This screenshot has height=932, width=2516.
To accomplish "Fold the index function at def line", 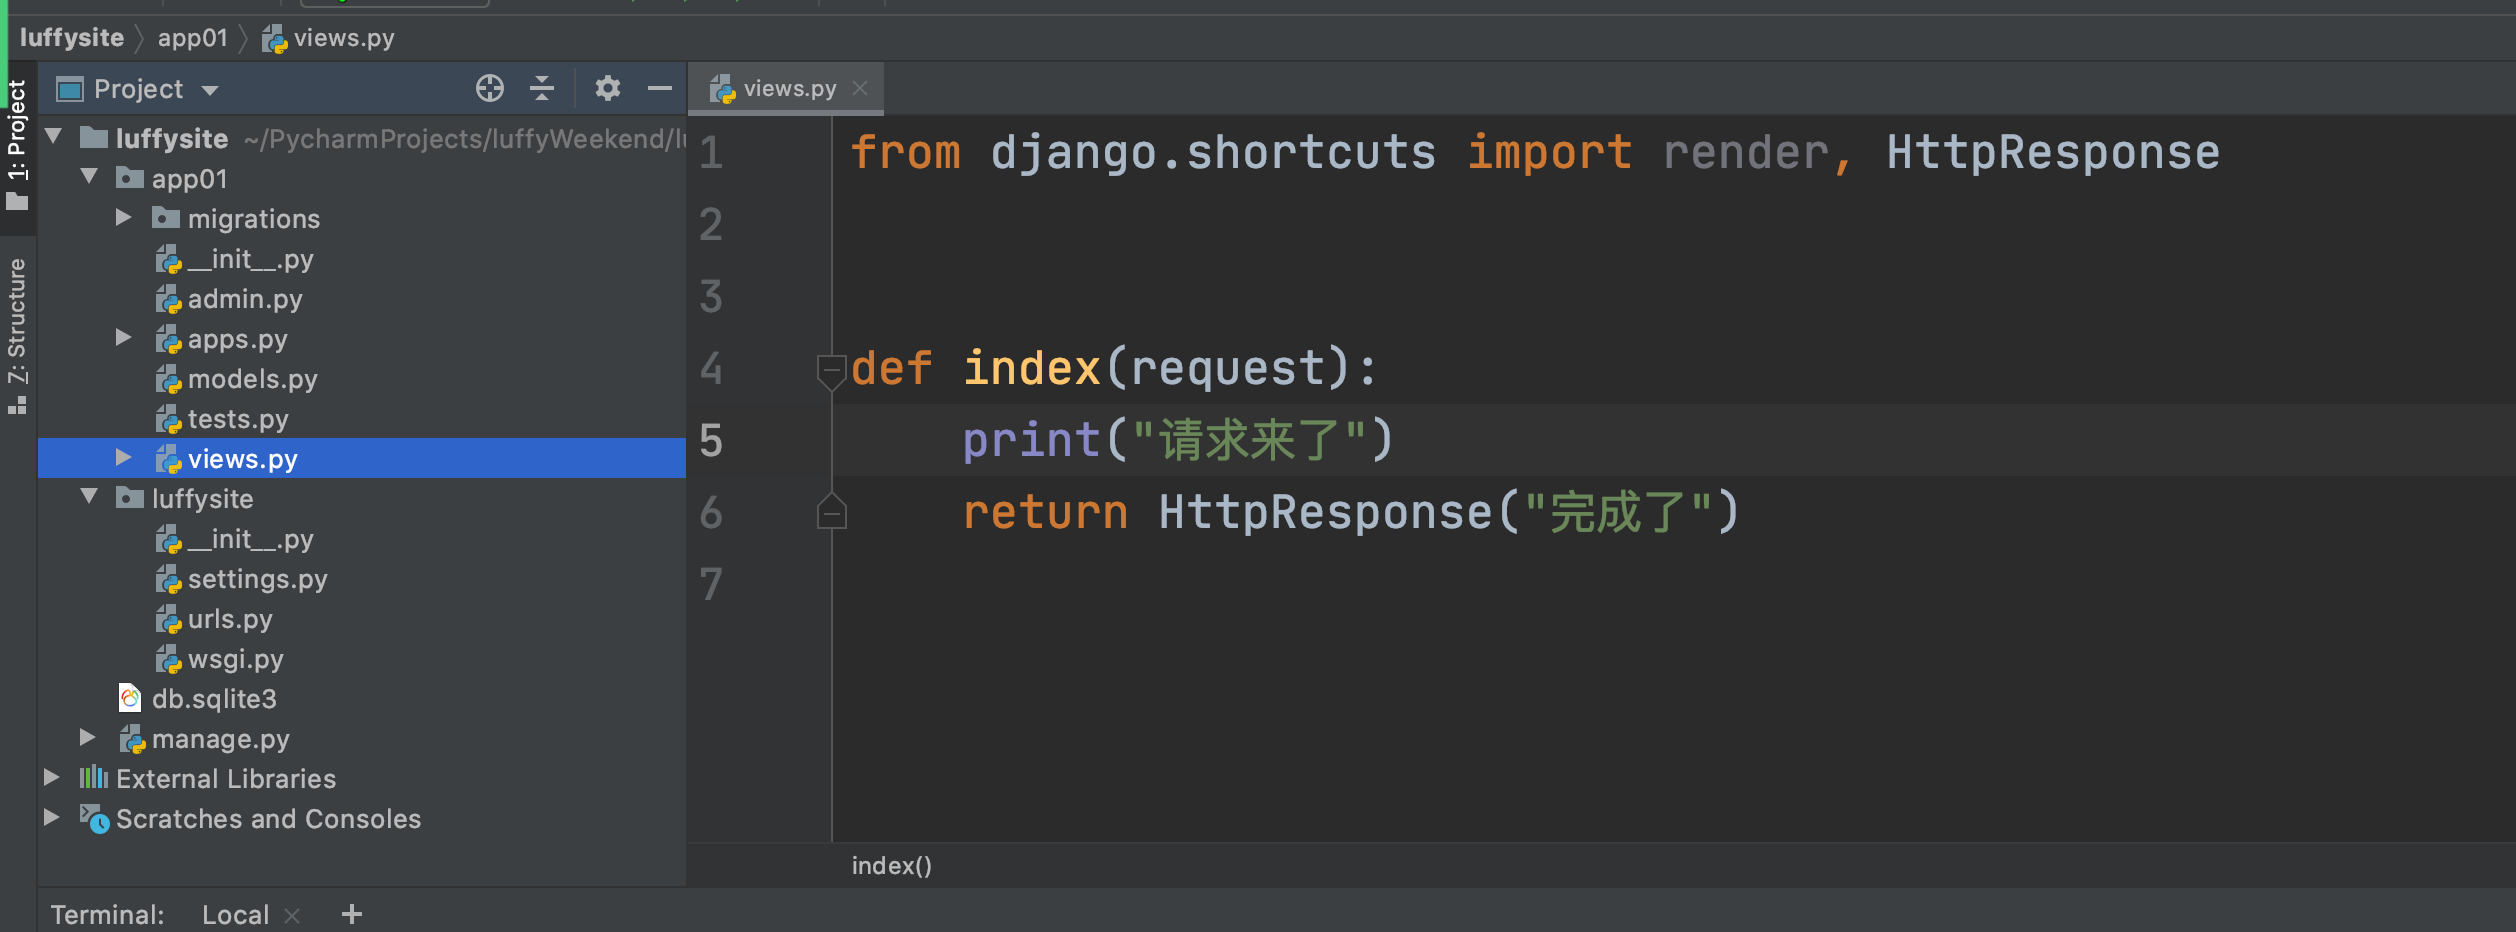I will pyautogui.click(x=832, y=370).
